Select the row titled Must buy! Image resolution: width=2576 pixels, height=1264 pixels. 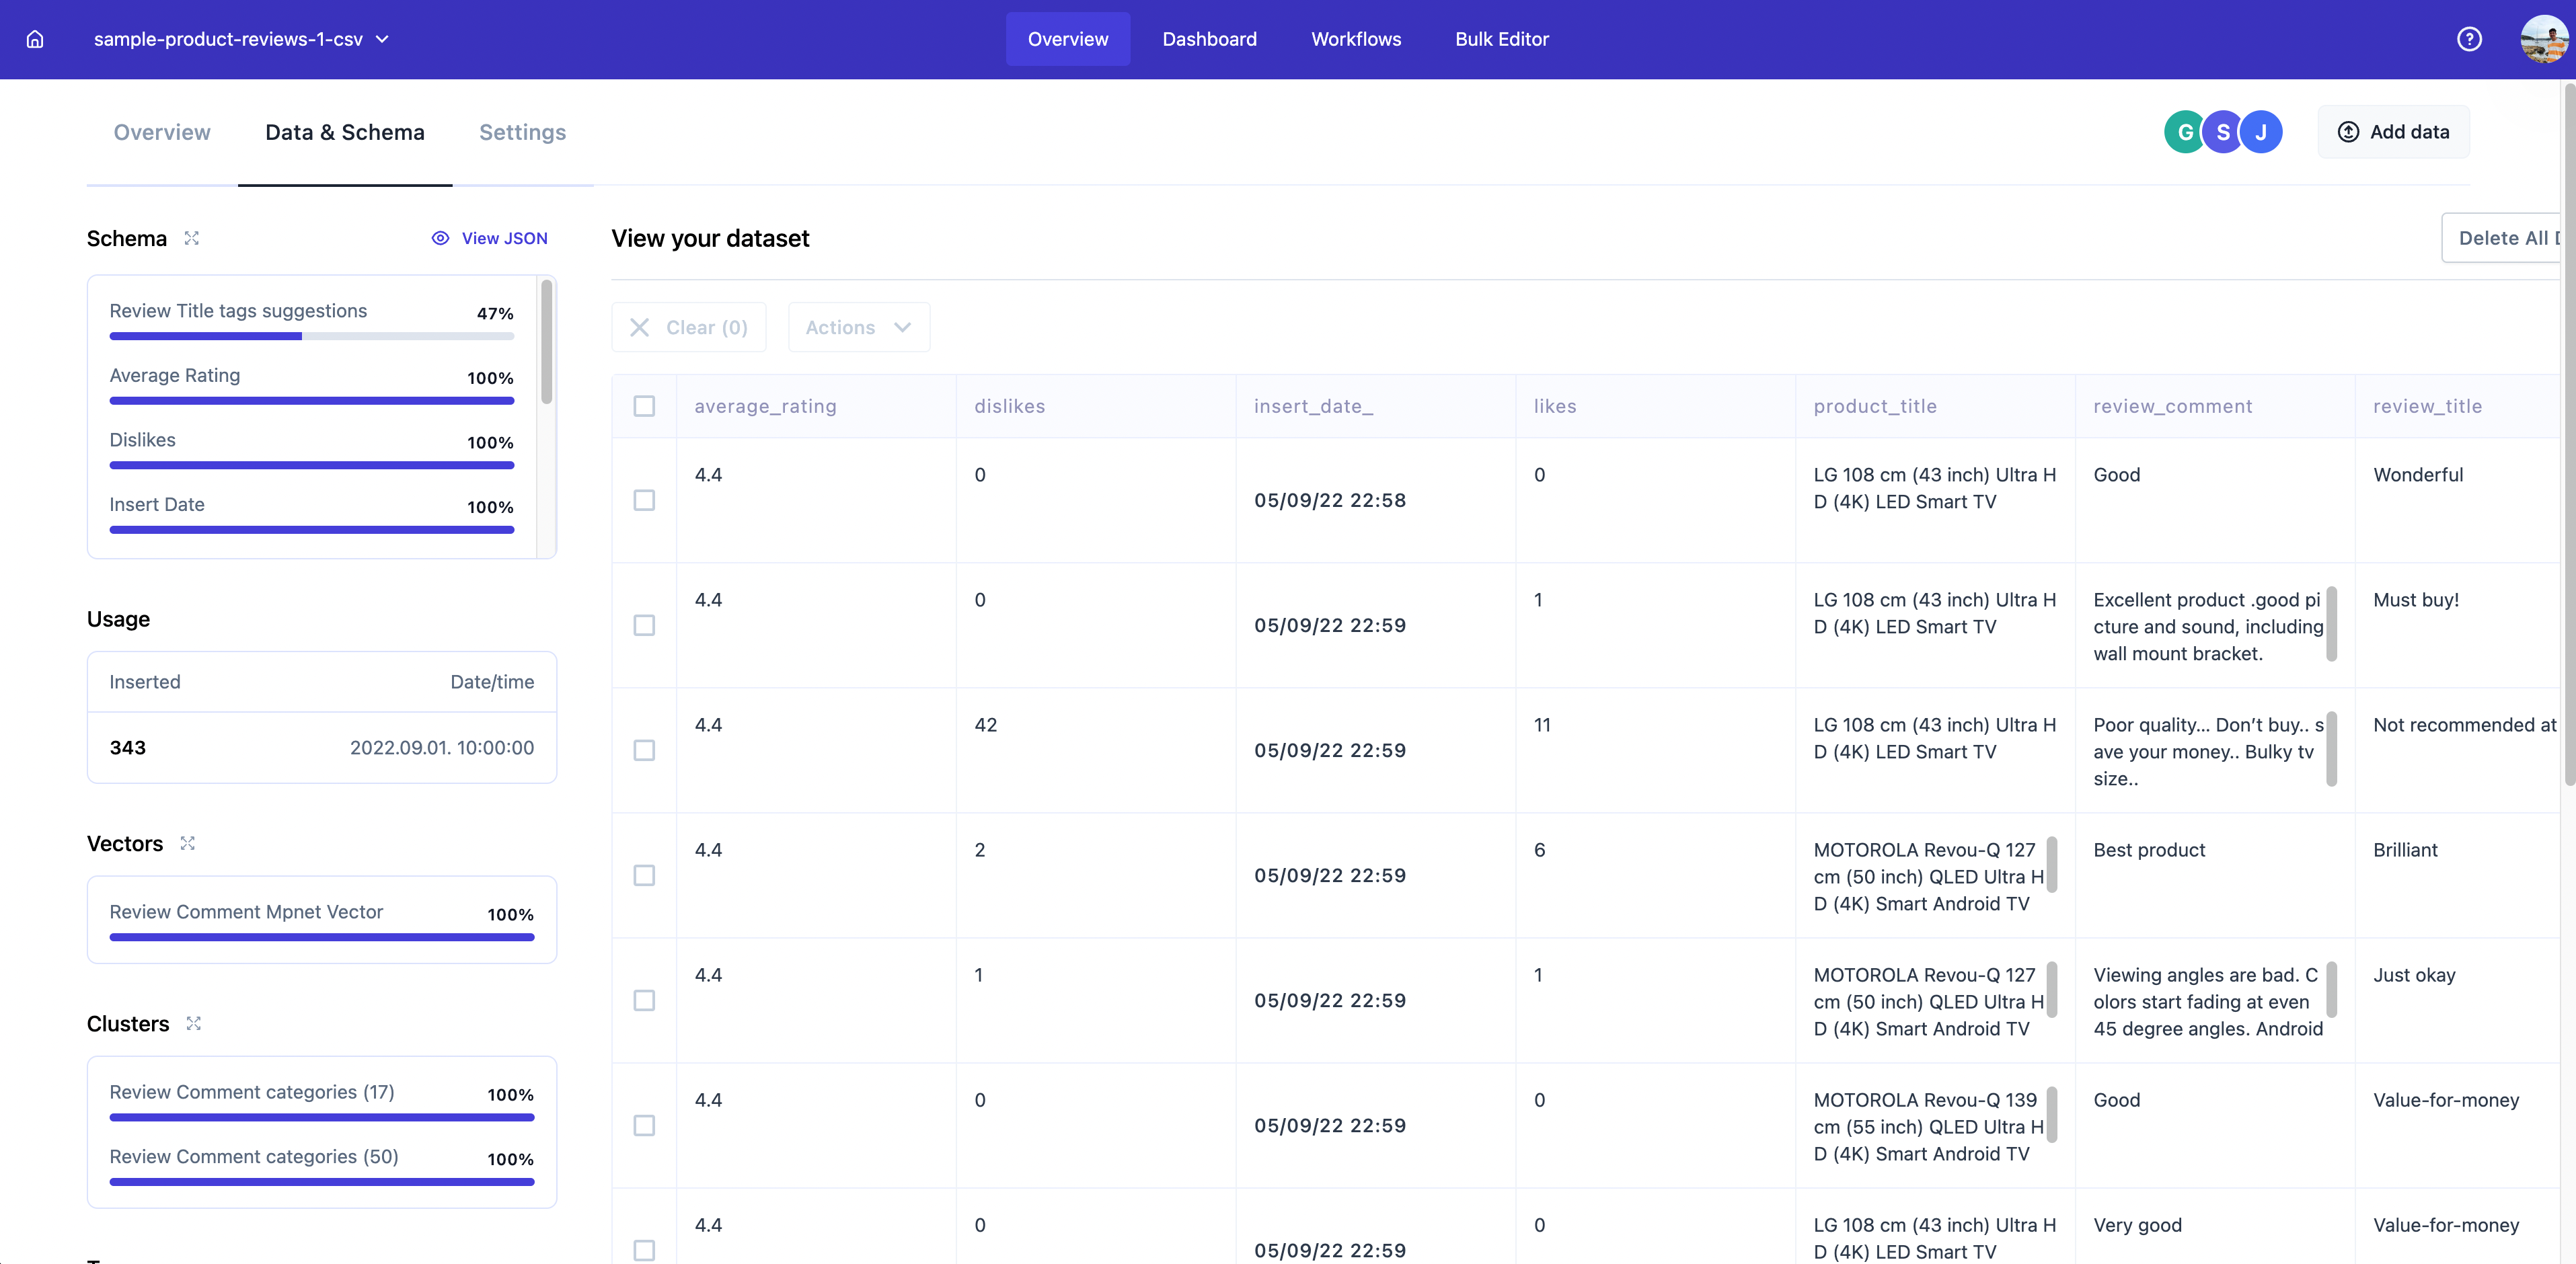pyautogui.click(x=644, y=625)
